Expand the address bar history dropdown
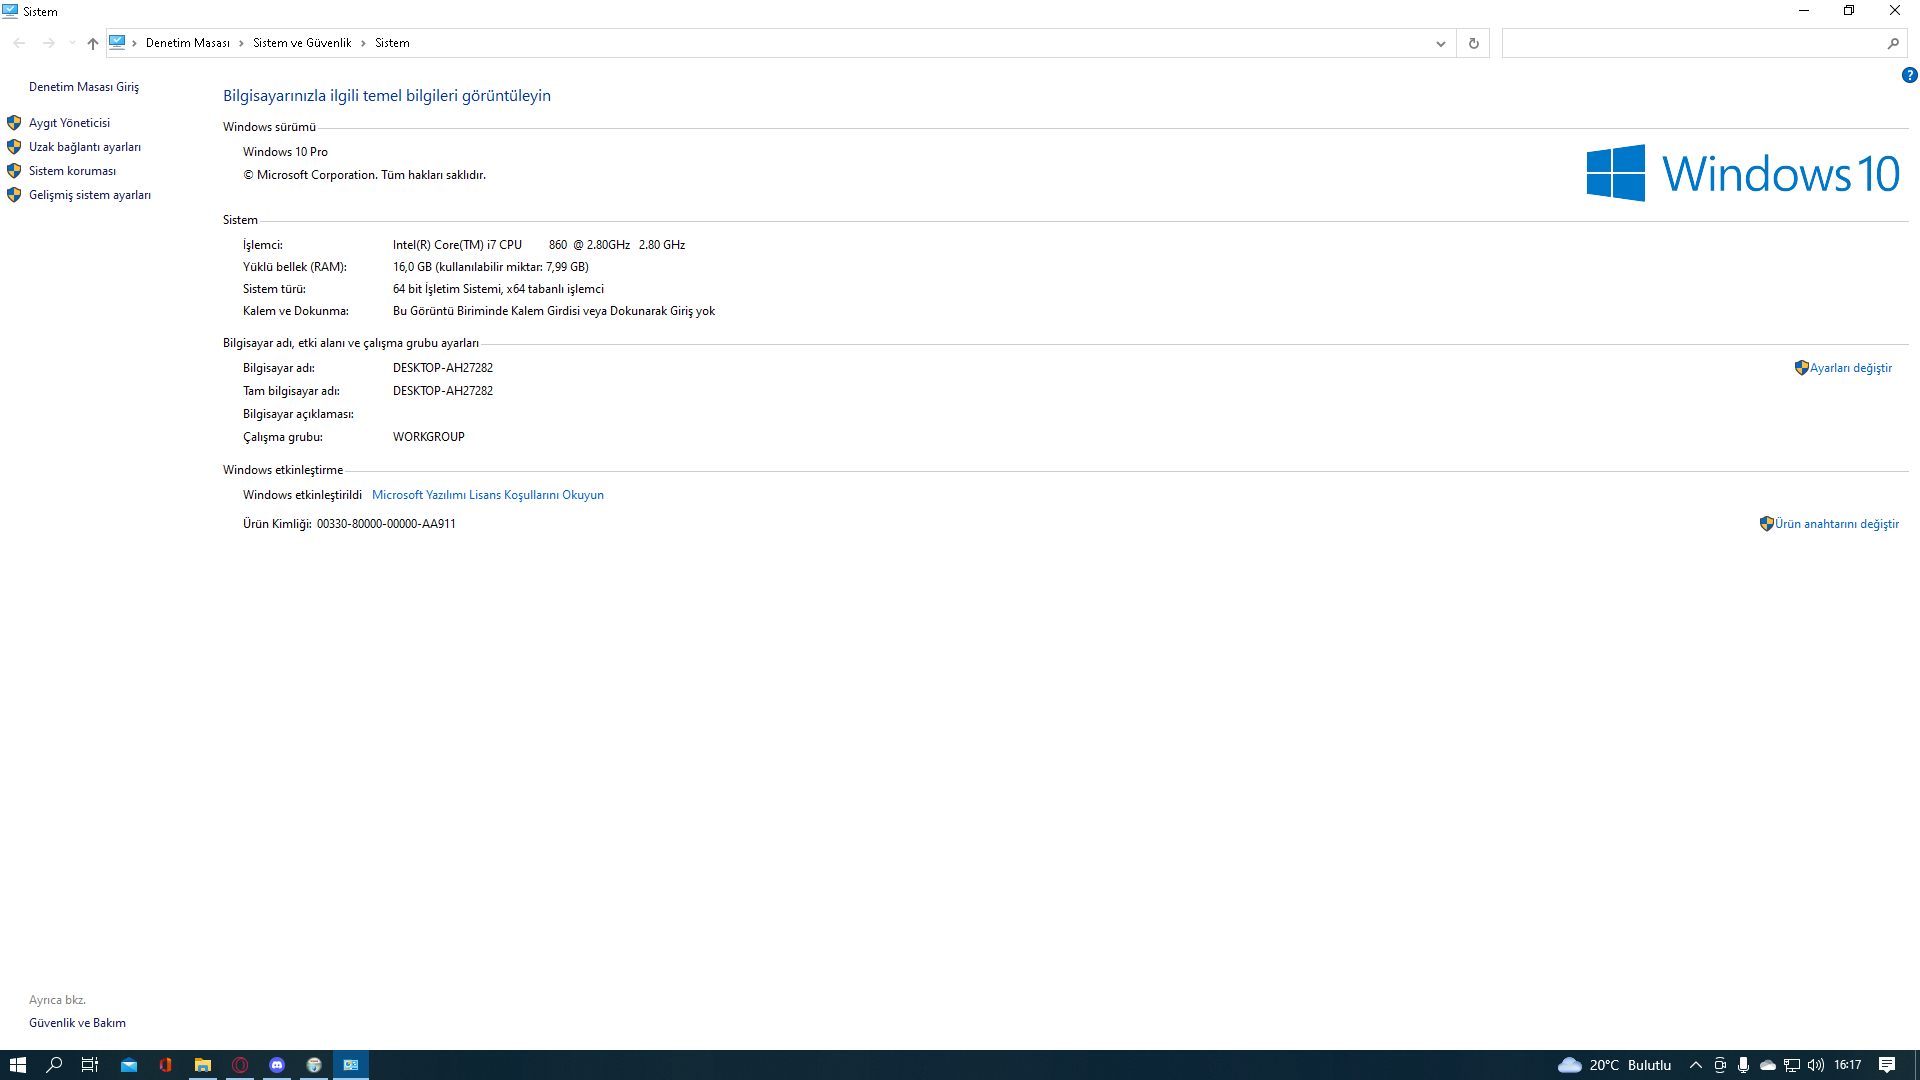 1440,43
